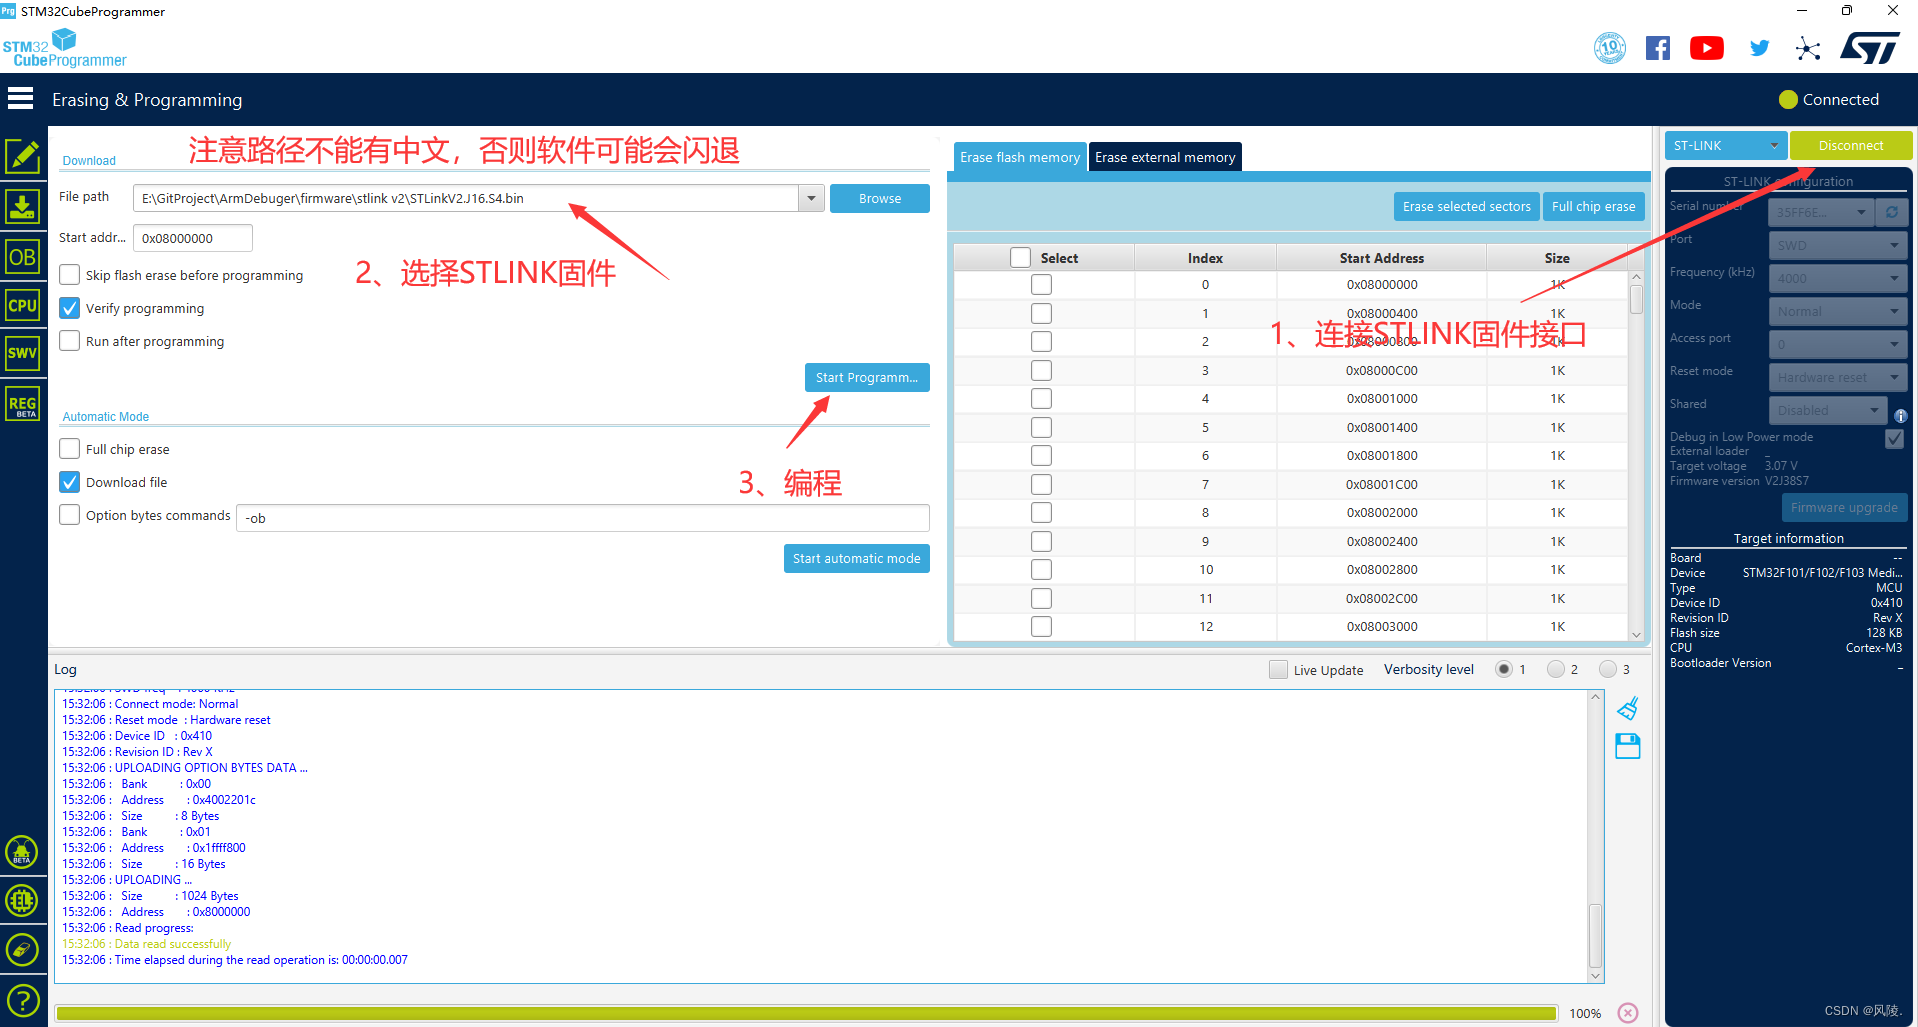Viewport: 1918px width, 1027px height.
Task: Save the log with floppy disk icon
Action: 1628,746
